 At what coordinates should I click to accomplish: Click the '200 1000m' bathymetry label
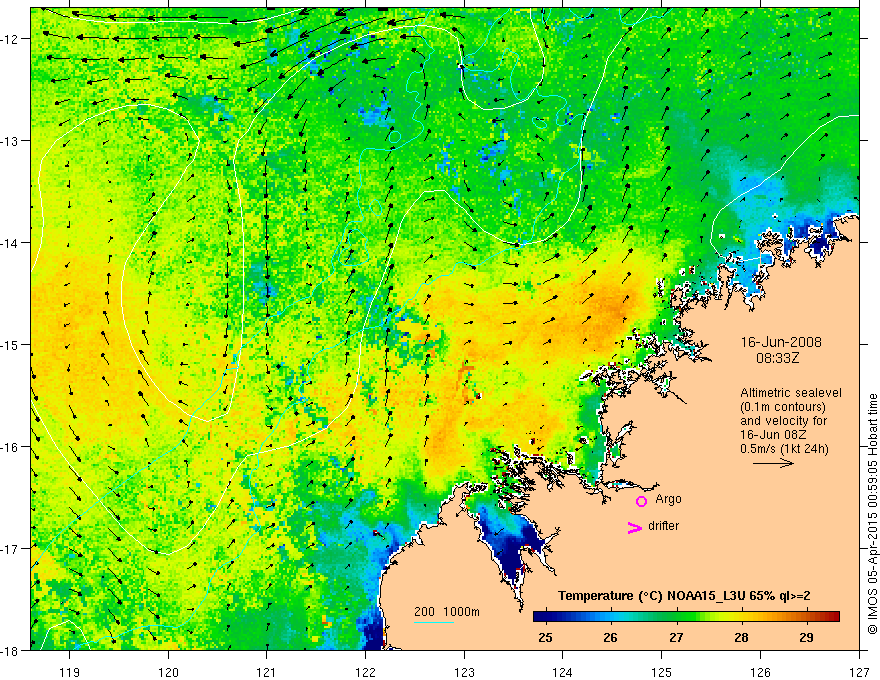pos(447,612)
